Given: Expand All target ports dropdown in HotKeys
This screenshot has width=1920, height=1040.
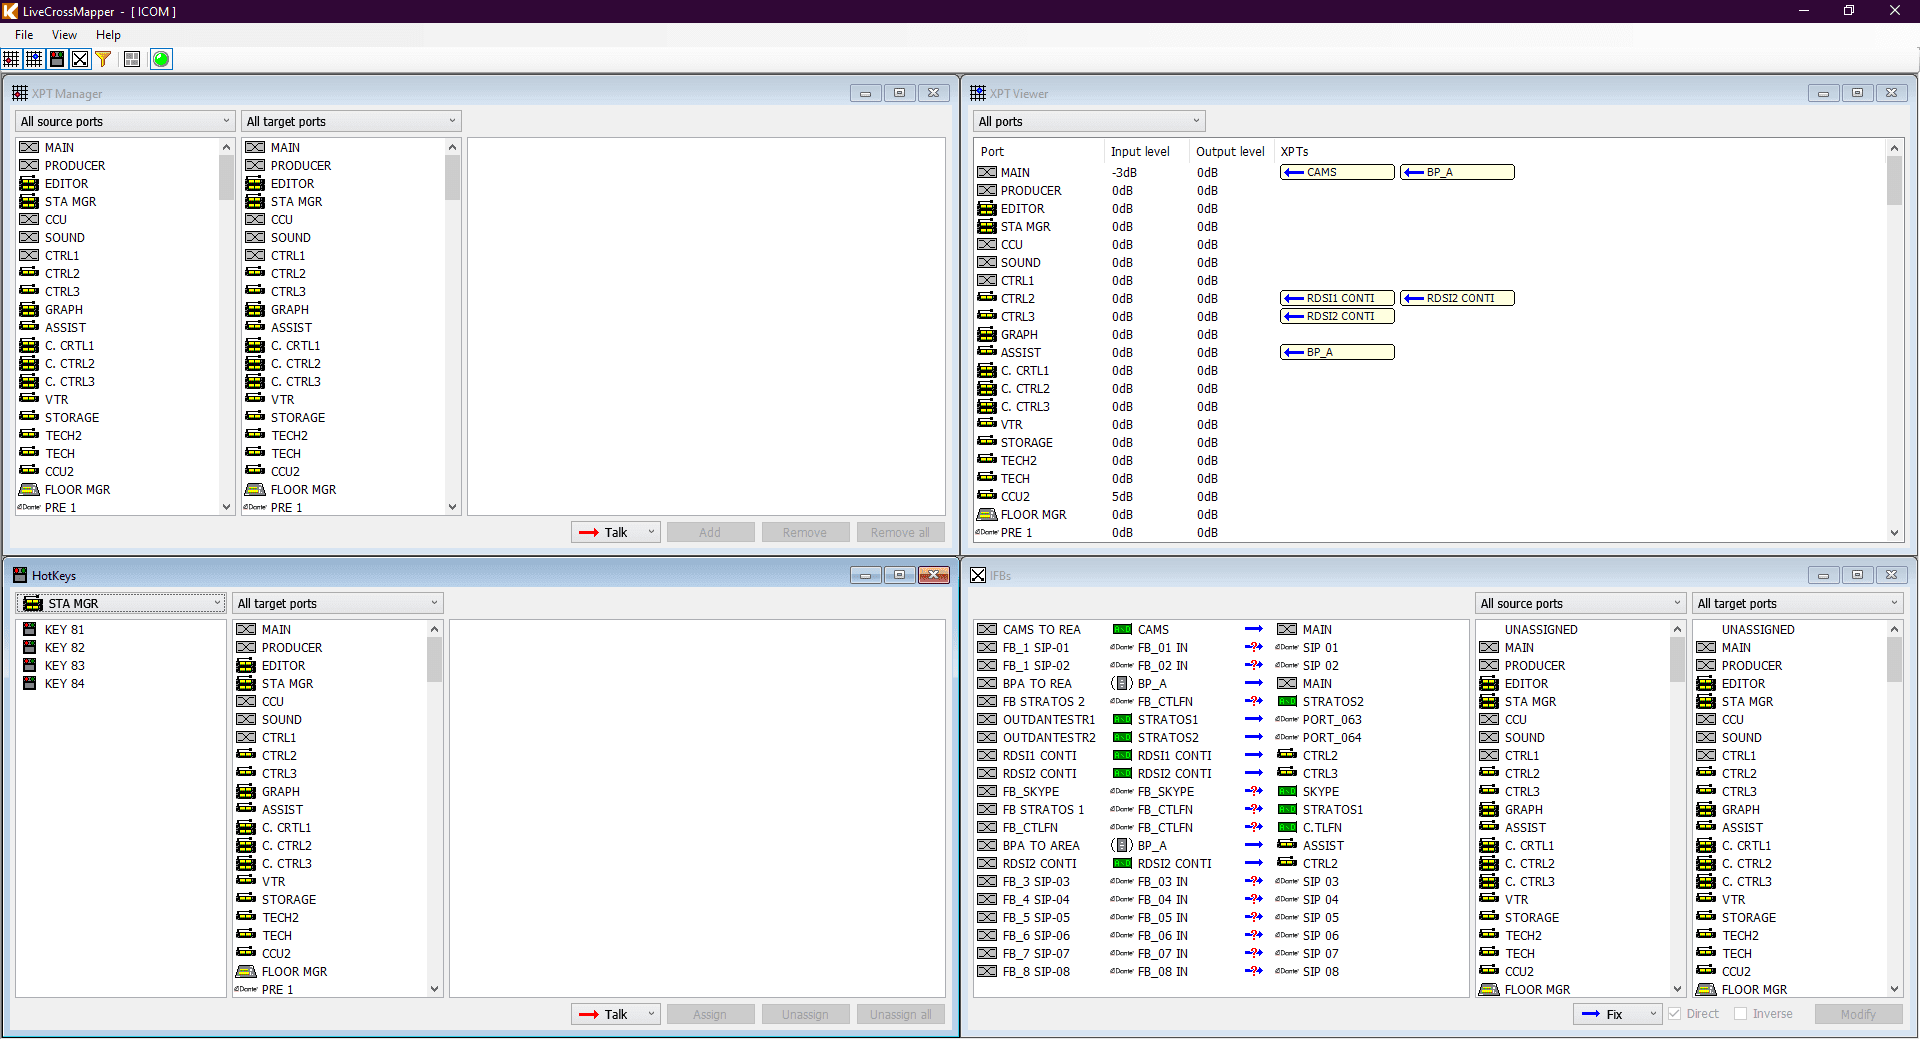Looking at the screenshot, I should [x=337, y=603].
